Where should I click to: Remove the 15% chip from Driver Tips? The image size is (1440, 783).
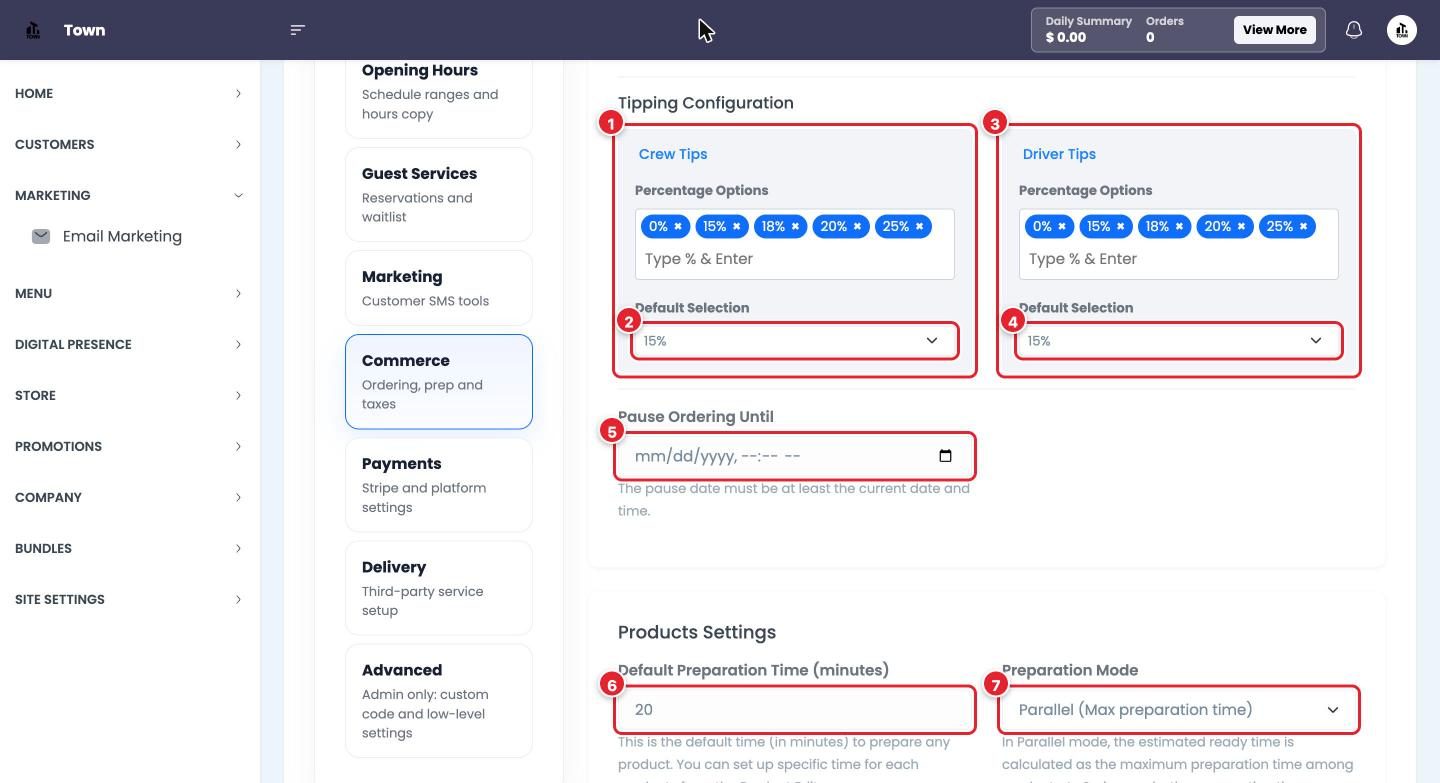coord(1121,226)
